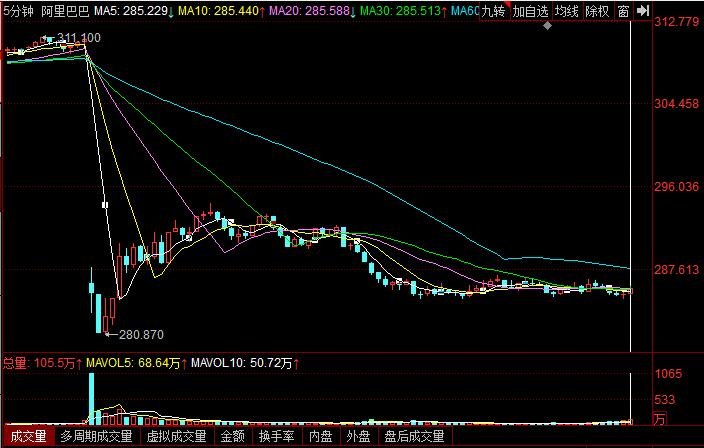Click the tallest cyan volume bar
Image resolution: width=704 pixels, height=448 pixels.
pyautogui.click(x=92, y=399)
